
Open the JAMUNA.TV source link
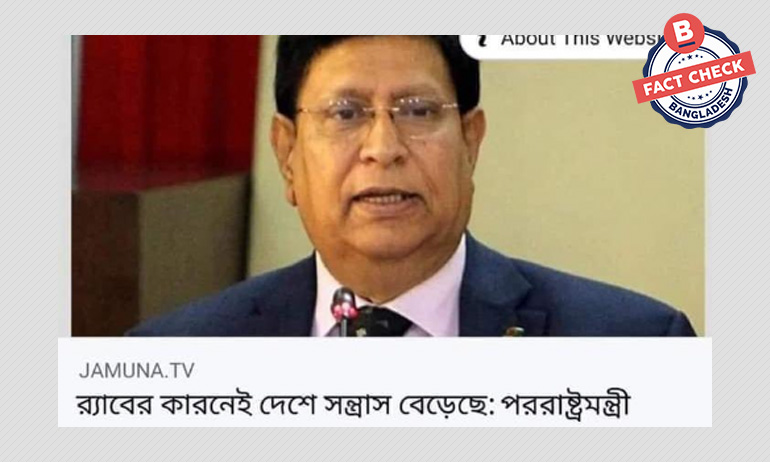coord(137,370)
